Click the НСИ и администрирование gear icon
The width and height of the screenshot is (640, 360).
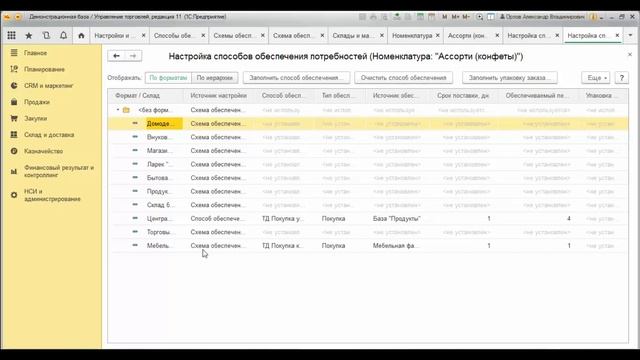[14, 195]
